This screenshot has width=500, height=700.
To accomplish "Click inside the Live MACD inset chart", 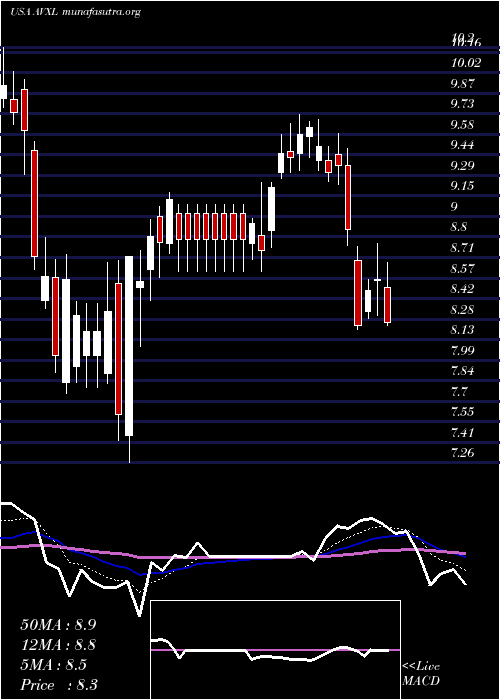I will (275, 650).
